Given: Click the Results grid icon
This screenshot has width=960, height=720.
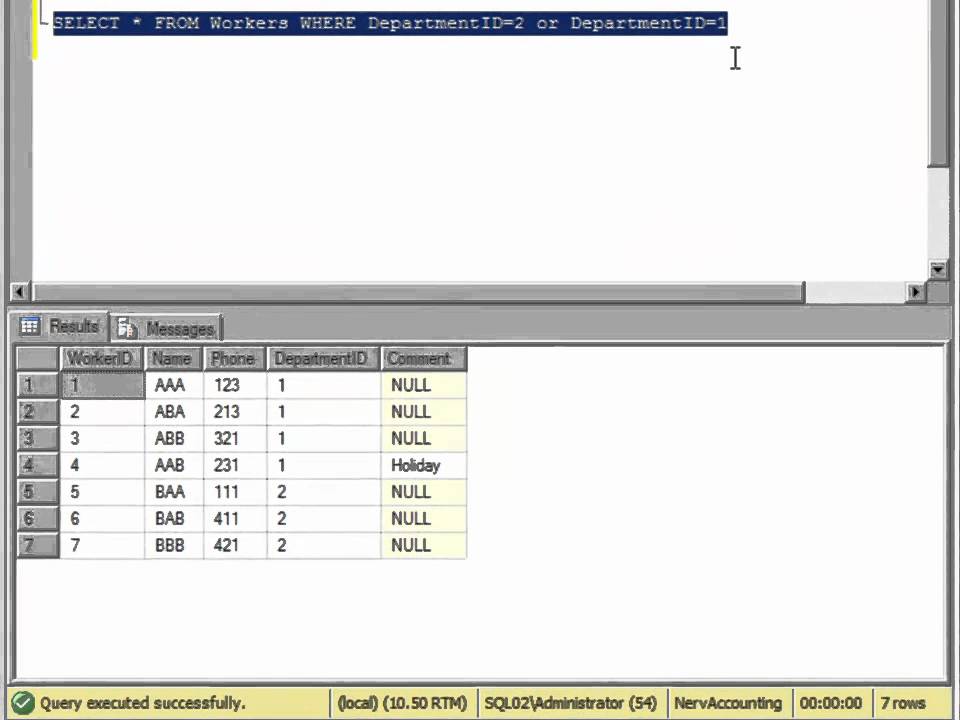Looking at the screenshot, I should click(29, 326).
